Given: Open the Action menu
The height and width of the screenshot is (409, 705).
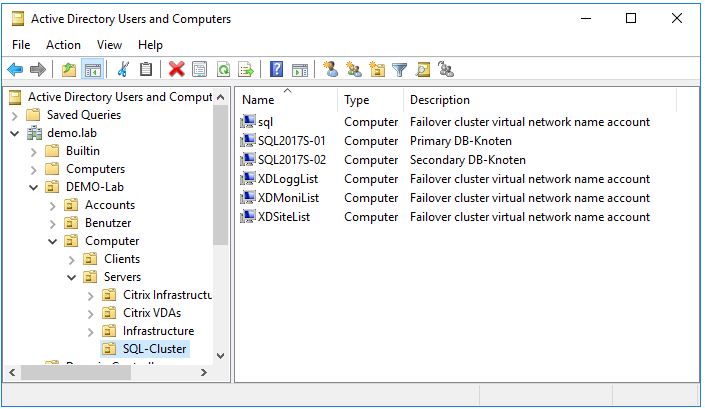Looking at the screenshot, I should (63, 45).
